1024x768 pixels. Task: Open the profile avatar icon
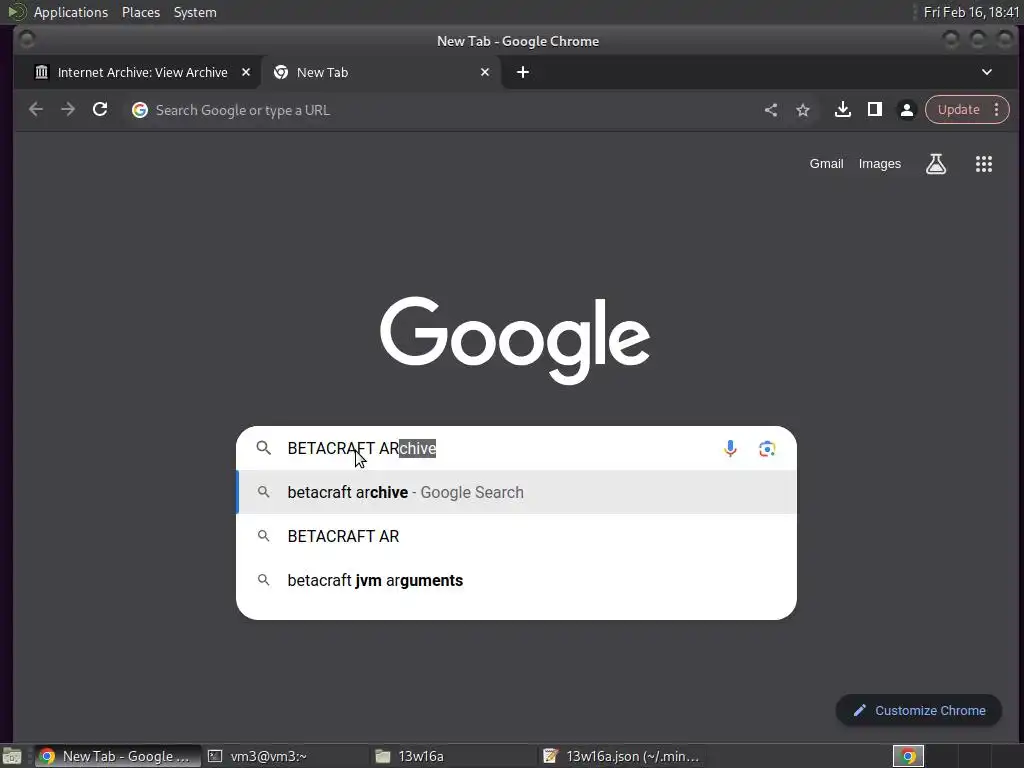906,110
